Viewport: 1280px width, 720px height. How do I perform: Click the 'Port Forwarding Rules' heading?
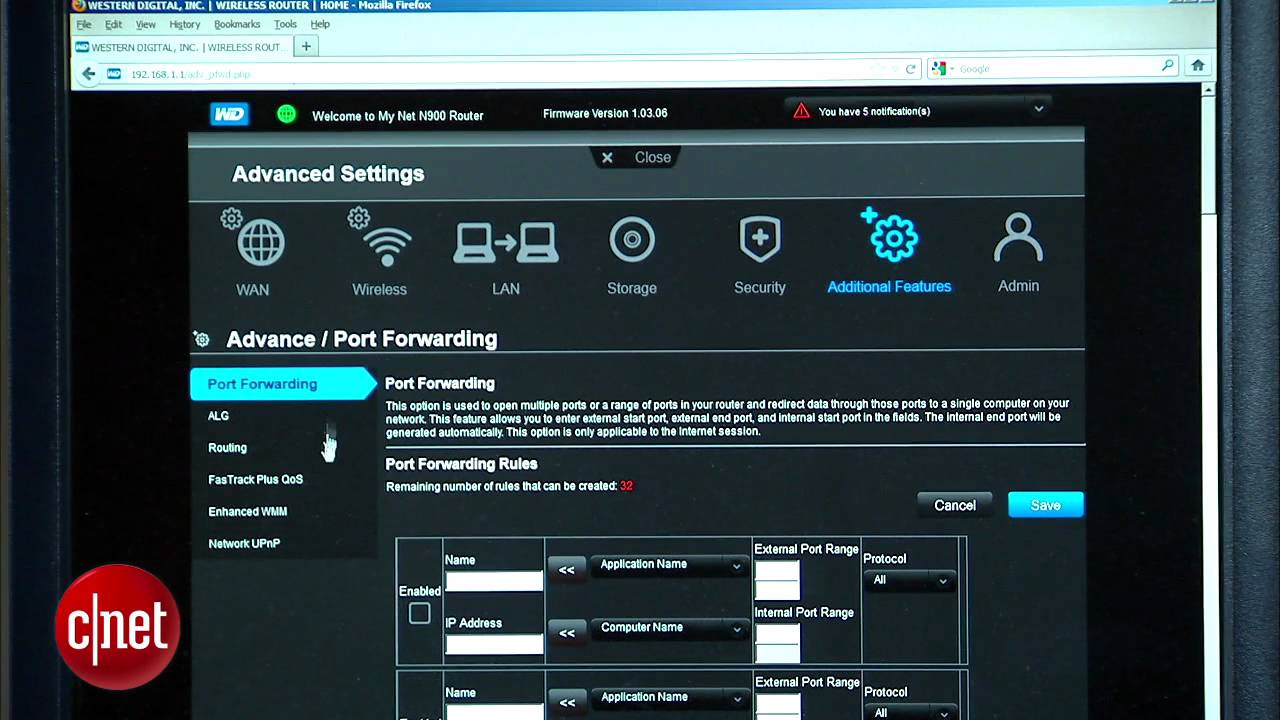(461, 464)
